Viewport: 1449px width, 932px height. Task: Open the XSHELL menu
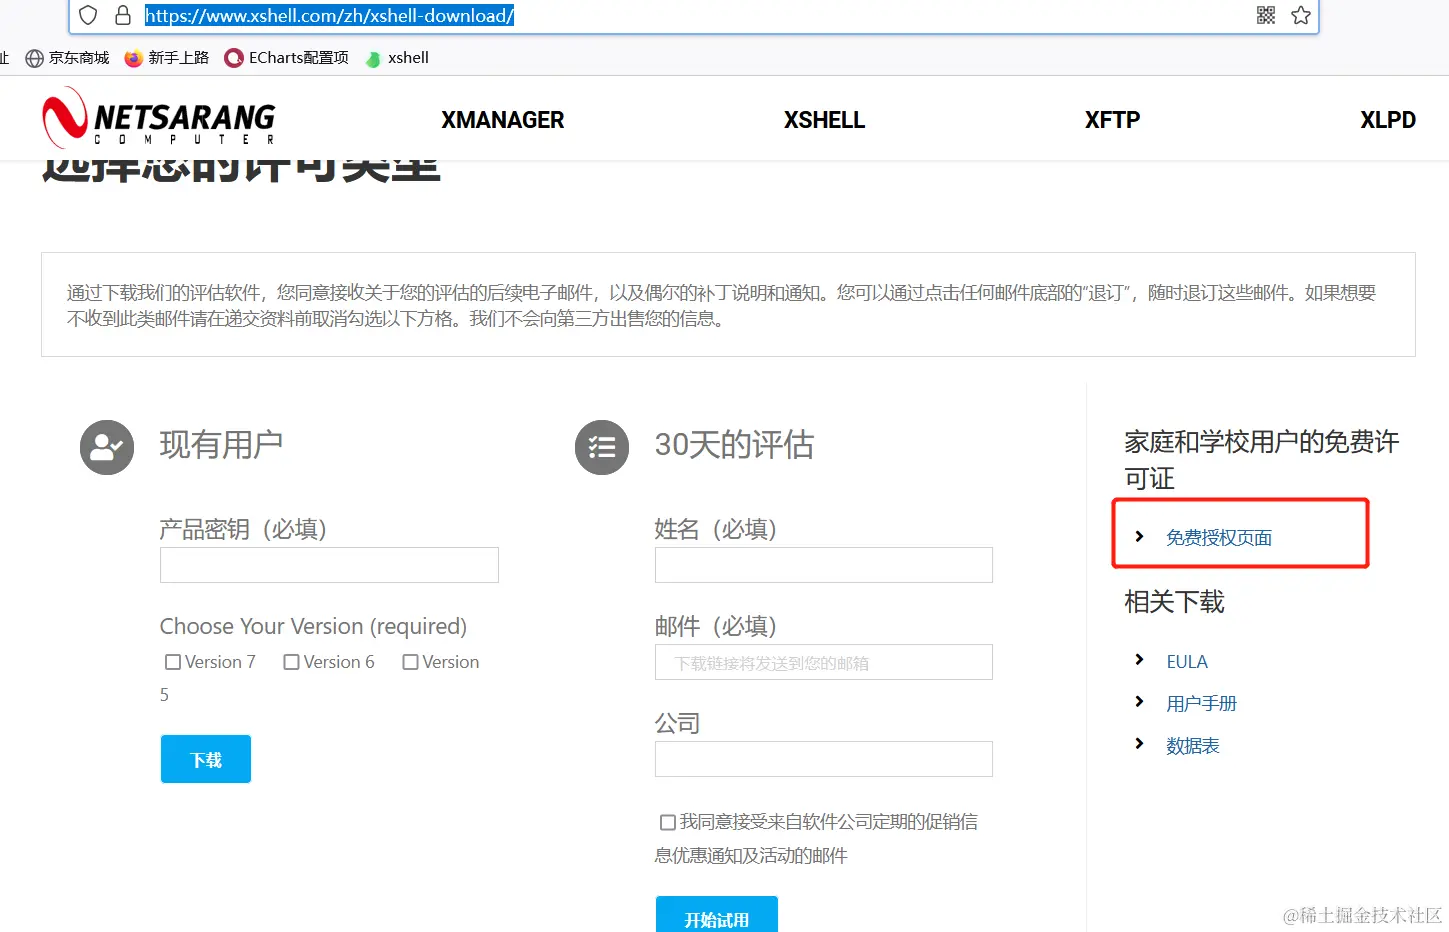pos(824,120)
